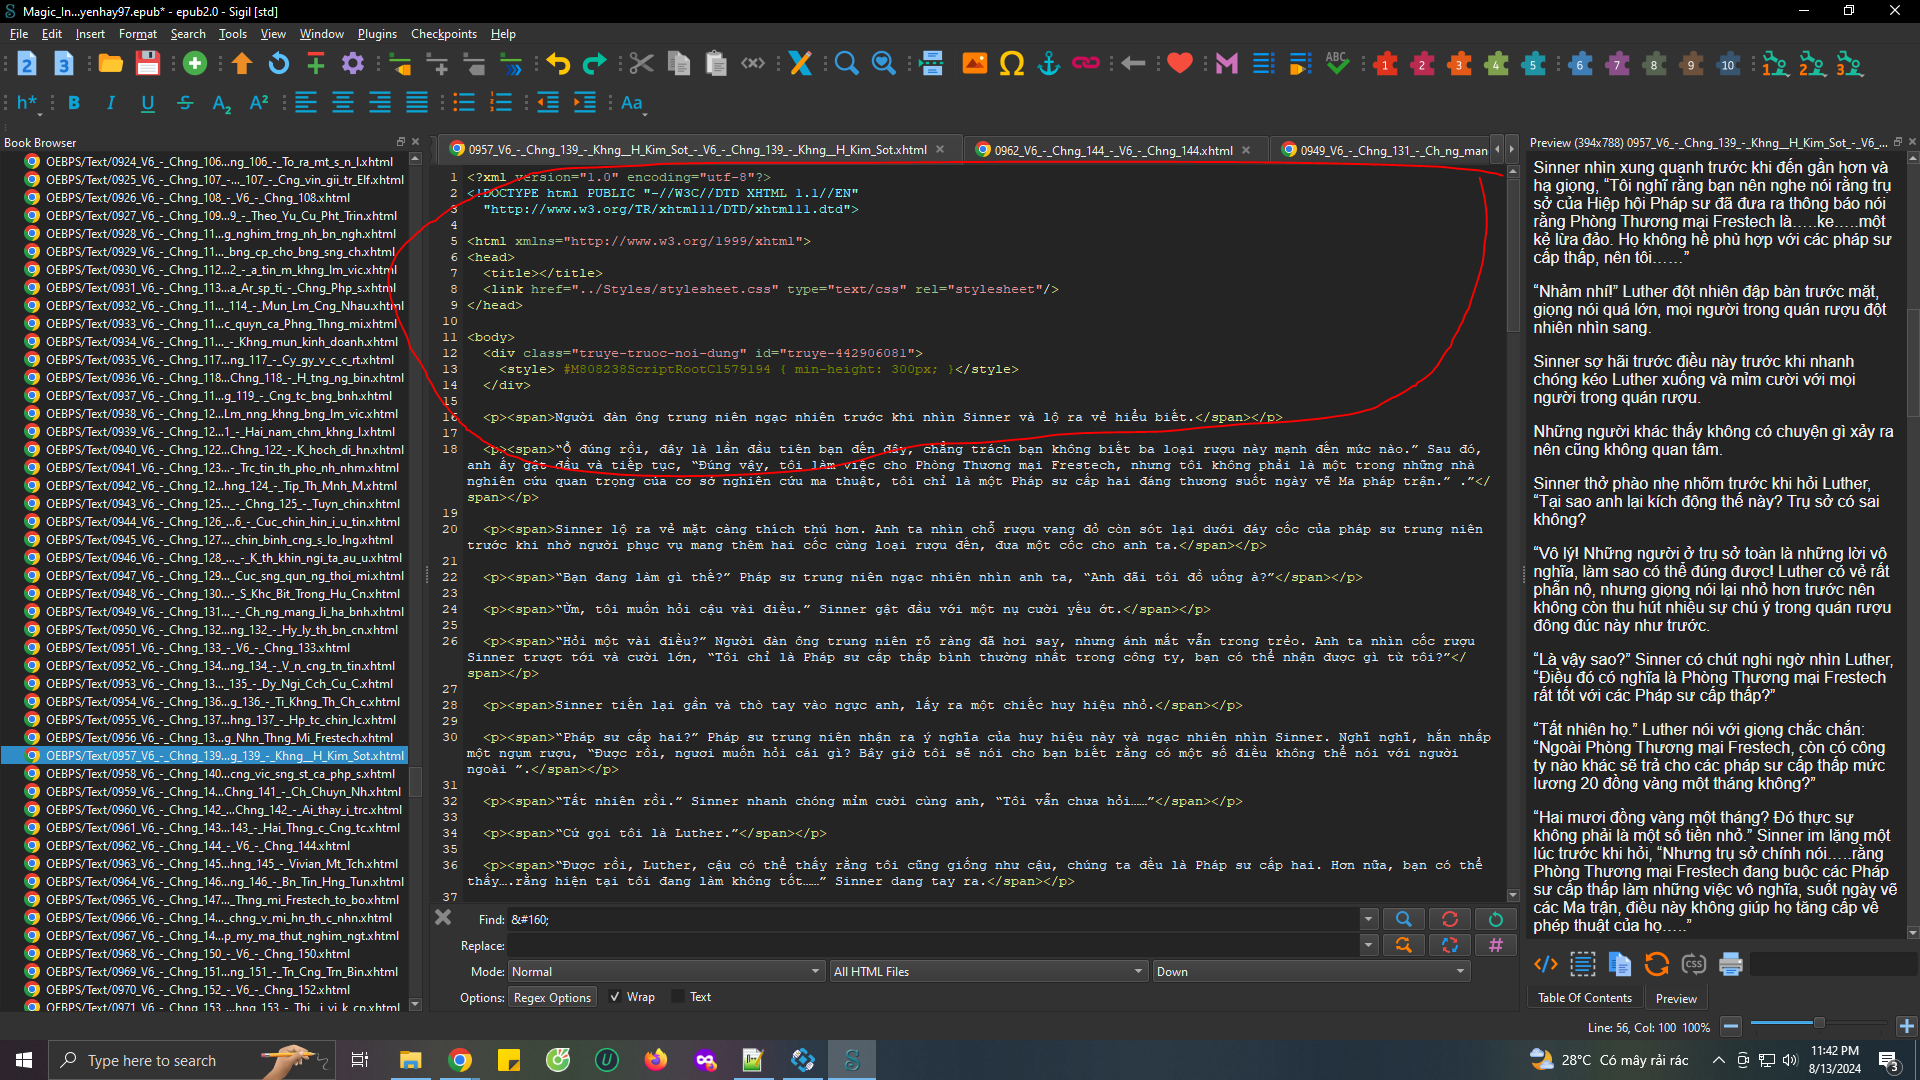Open the Checkpoints menu
This screenshot has width=1920, height=1080.
(444, 34)
